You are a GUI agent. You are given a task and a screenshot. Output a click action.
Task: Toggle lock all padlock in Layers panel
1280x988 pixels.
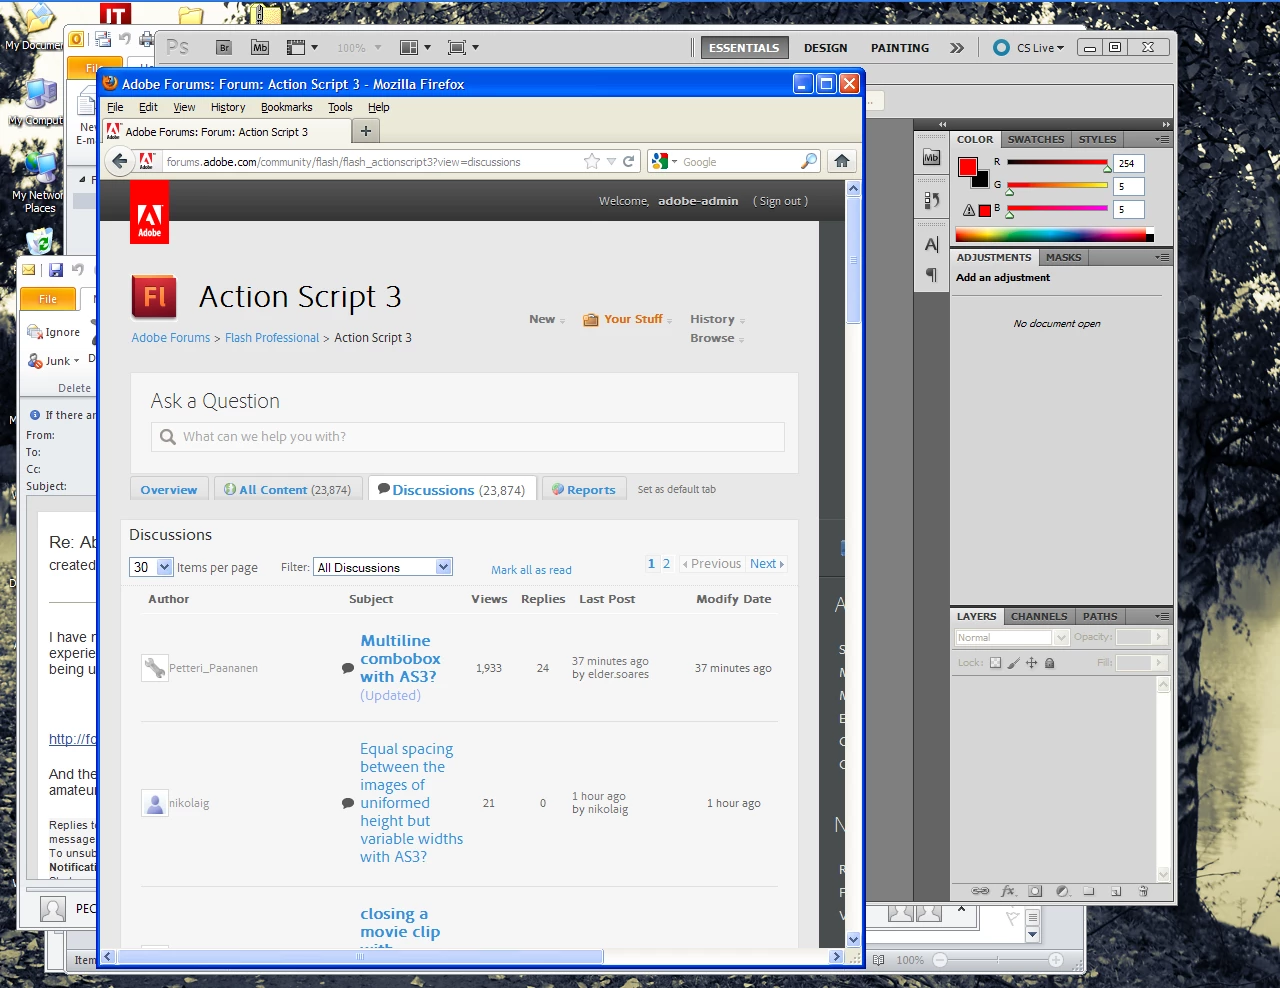pyautogui.click(x=1049, y=662)
